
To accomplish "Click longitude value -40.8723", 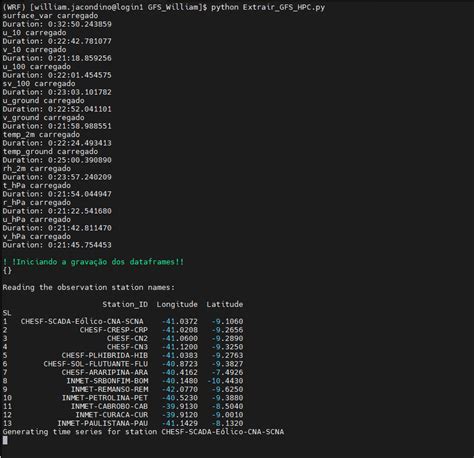I will click(x=180, y=364).
